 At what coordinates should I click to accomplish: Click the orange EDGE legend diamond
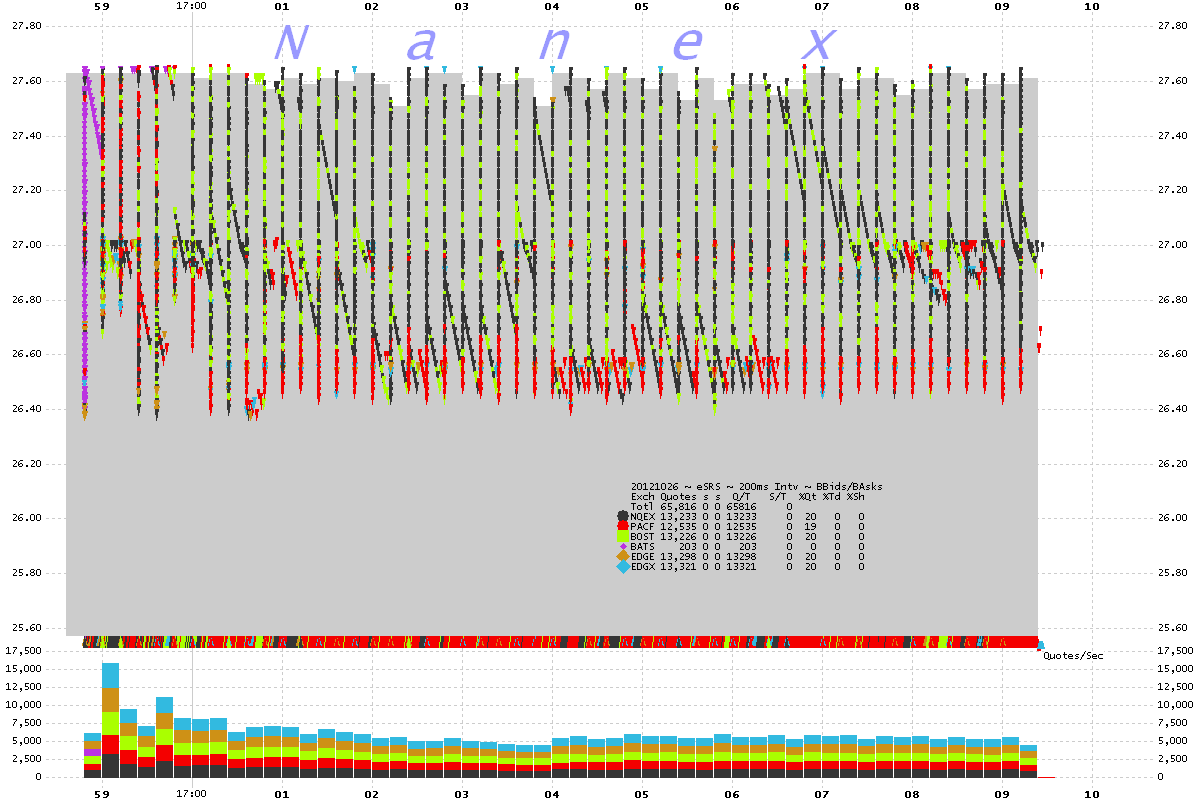point(623,556)
